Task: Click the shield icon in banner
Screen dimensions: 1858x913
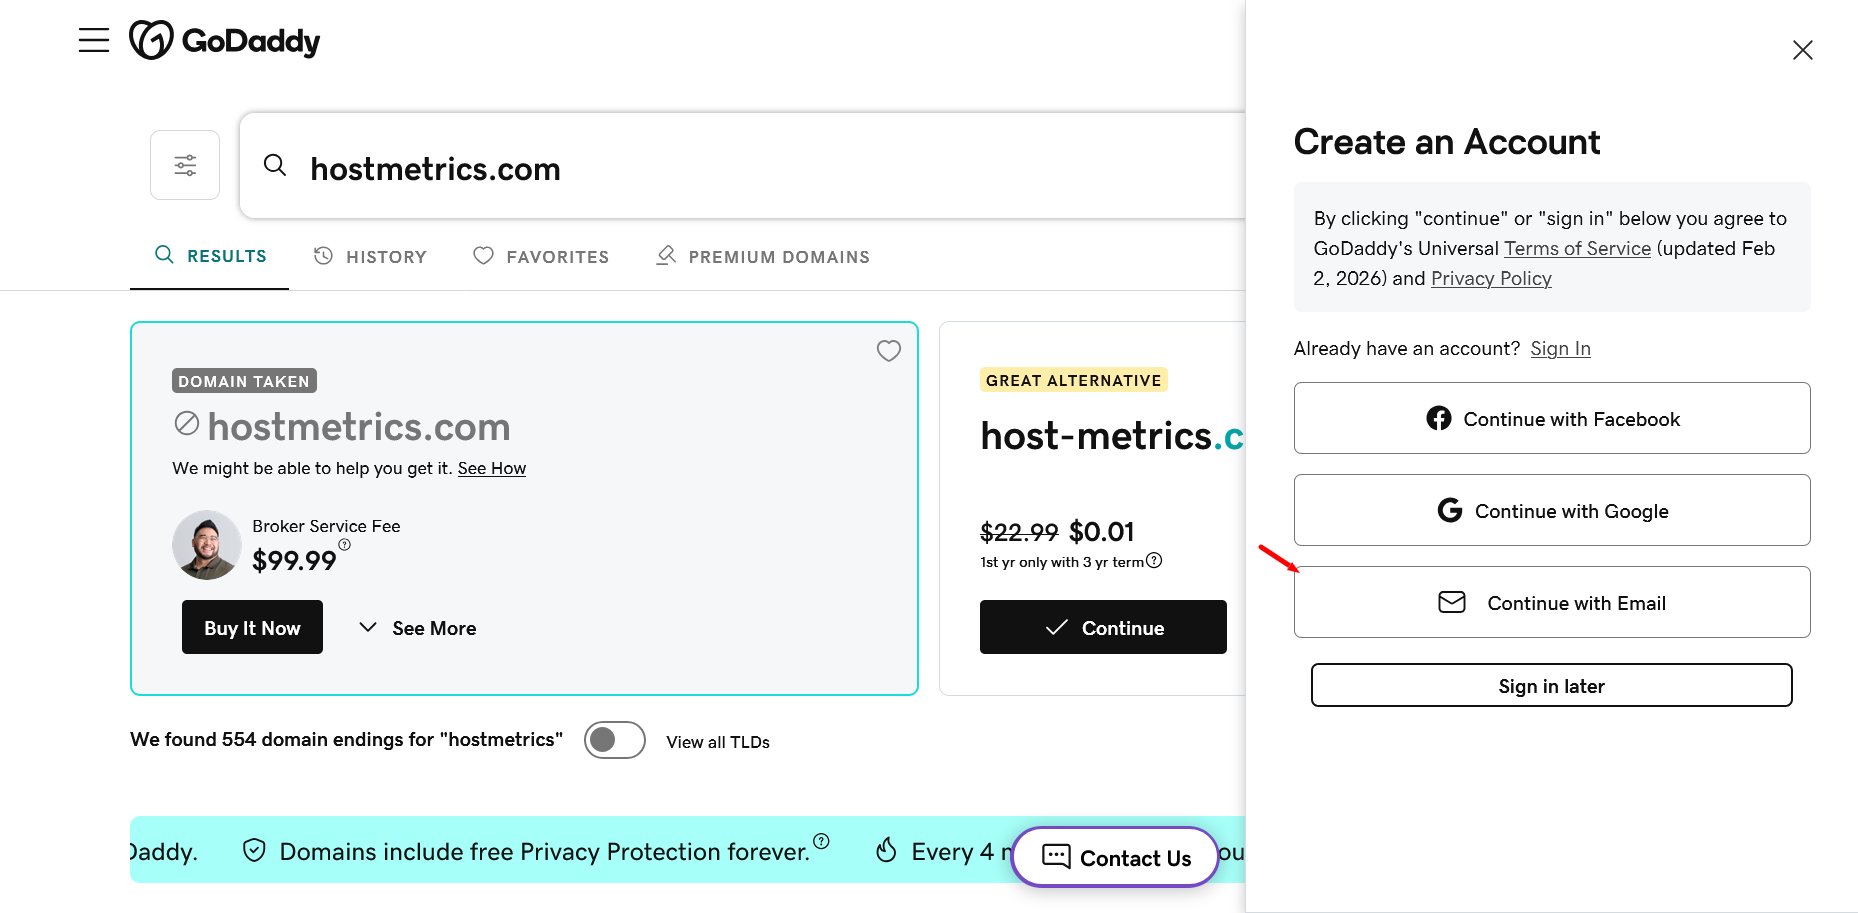Action: tap(254, 850)
